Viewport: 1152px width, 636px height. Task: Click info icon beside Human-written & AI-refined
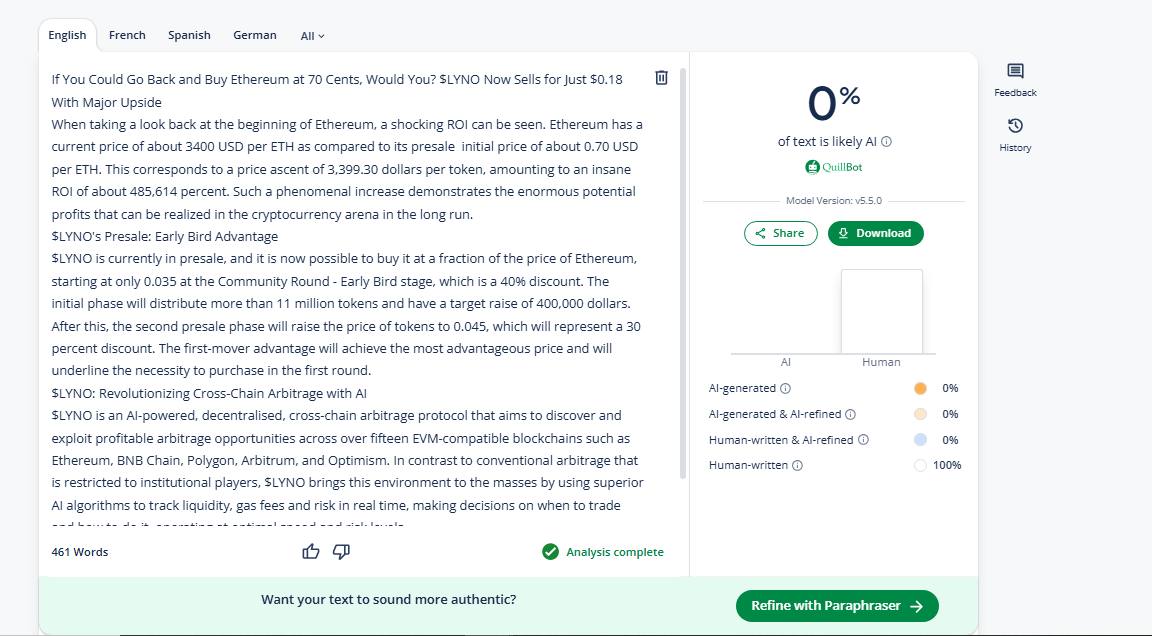[864, 440]
